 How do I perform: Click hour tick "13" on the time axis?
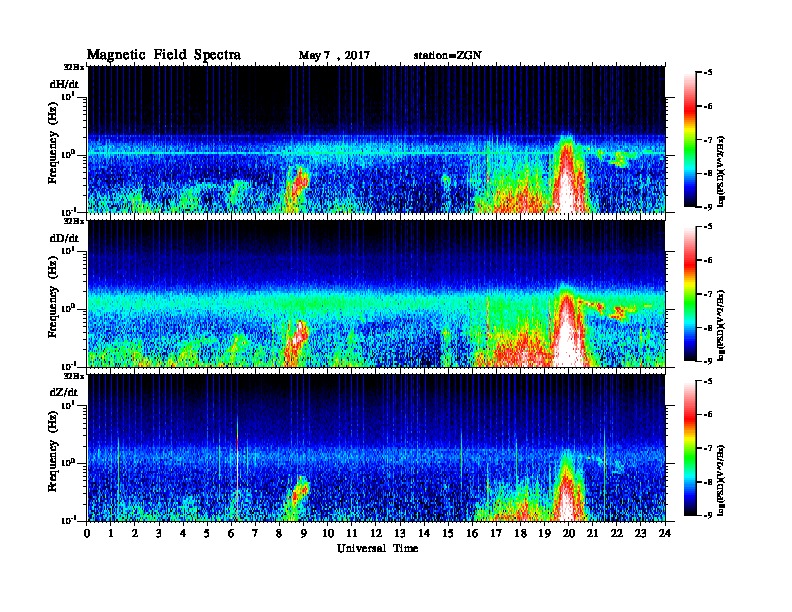(400, 534)
